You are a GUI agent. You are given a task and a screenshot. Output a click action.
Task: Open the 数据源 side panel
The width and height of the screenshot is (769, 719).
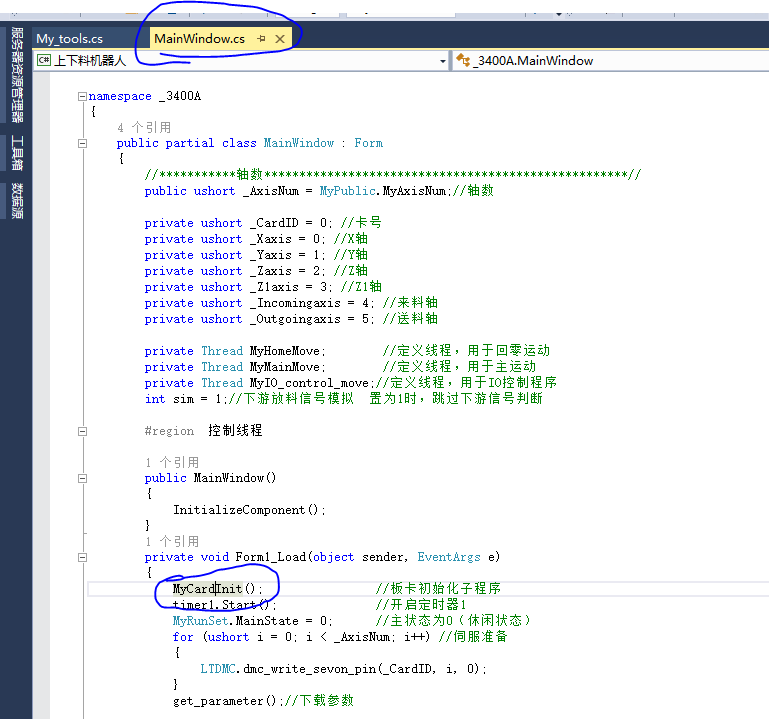pos(18,201)
